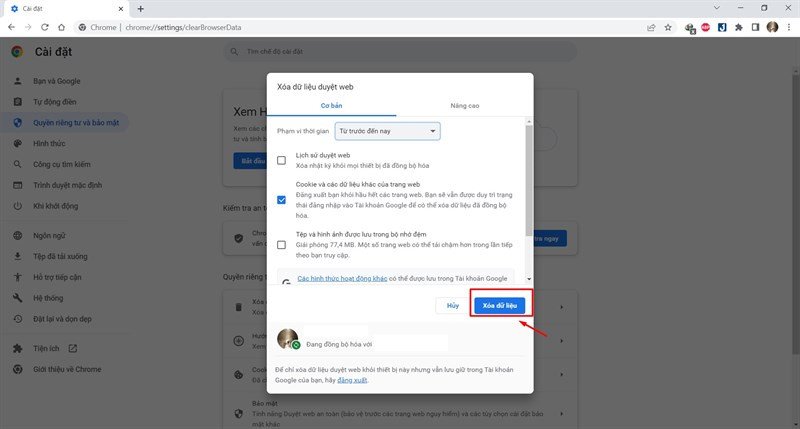Select the Cơ bản tab
The width and height of the screenshot is (800, 429).
point(333,105)
